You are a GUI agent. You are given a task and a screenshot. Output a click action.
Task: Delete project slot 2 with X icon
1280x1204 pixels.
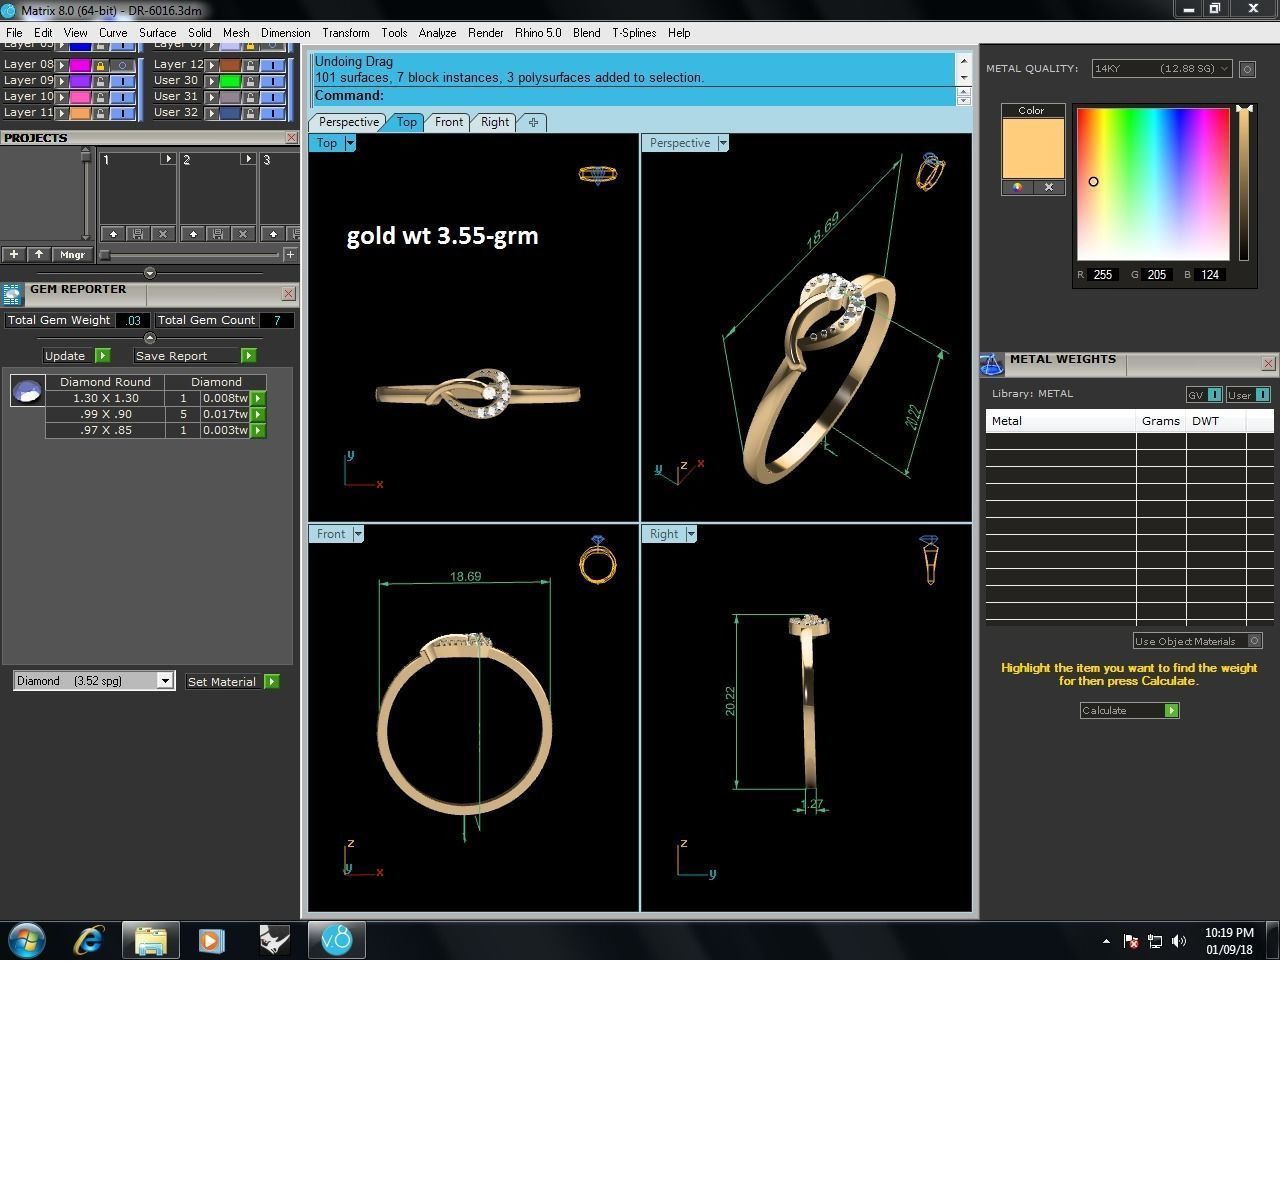pyautogui.click(x=243, y=234)
